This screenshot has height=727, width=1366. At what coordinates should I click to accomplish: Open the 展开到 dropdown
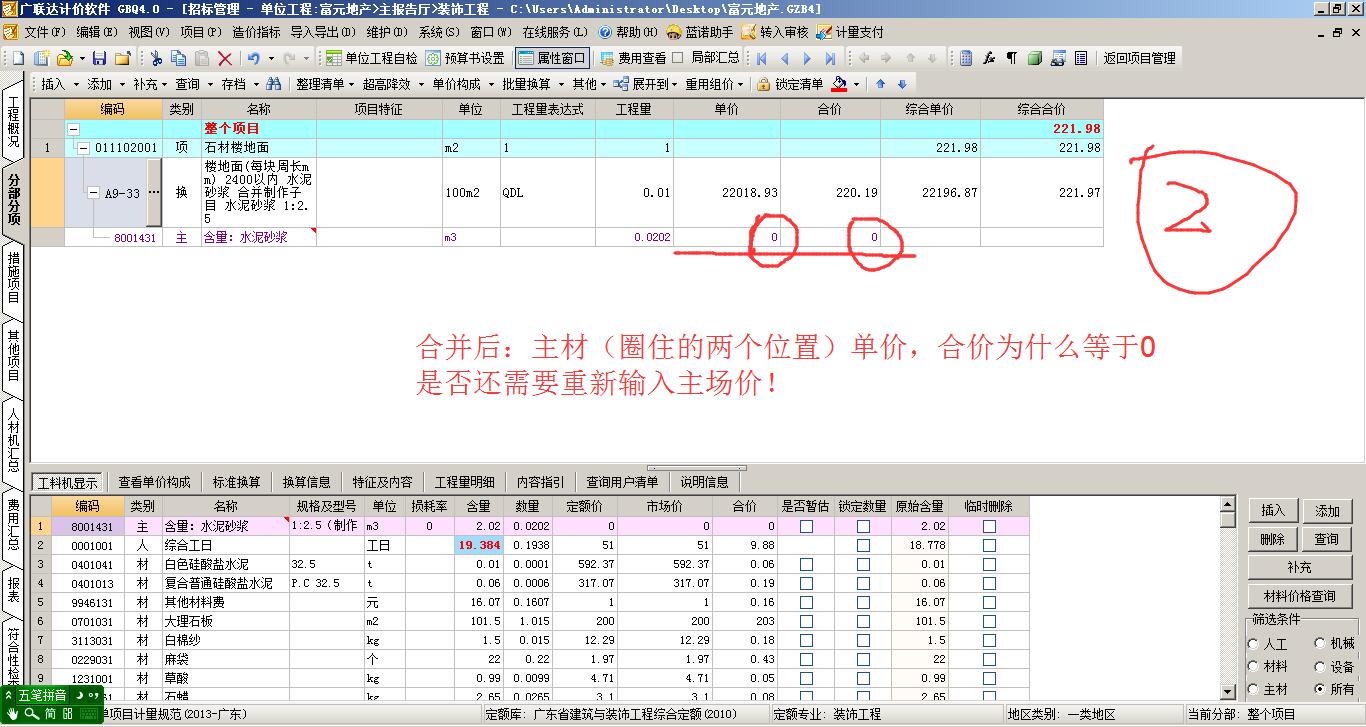[x=648, y=84]
